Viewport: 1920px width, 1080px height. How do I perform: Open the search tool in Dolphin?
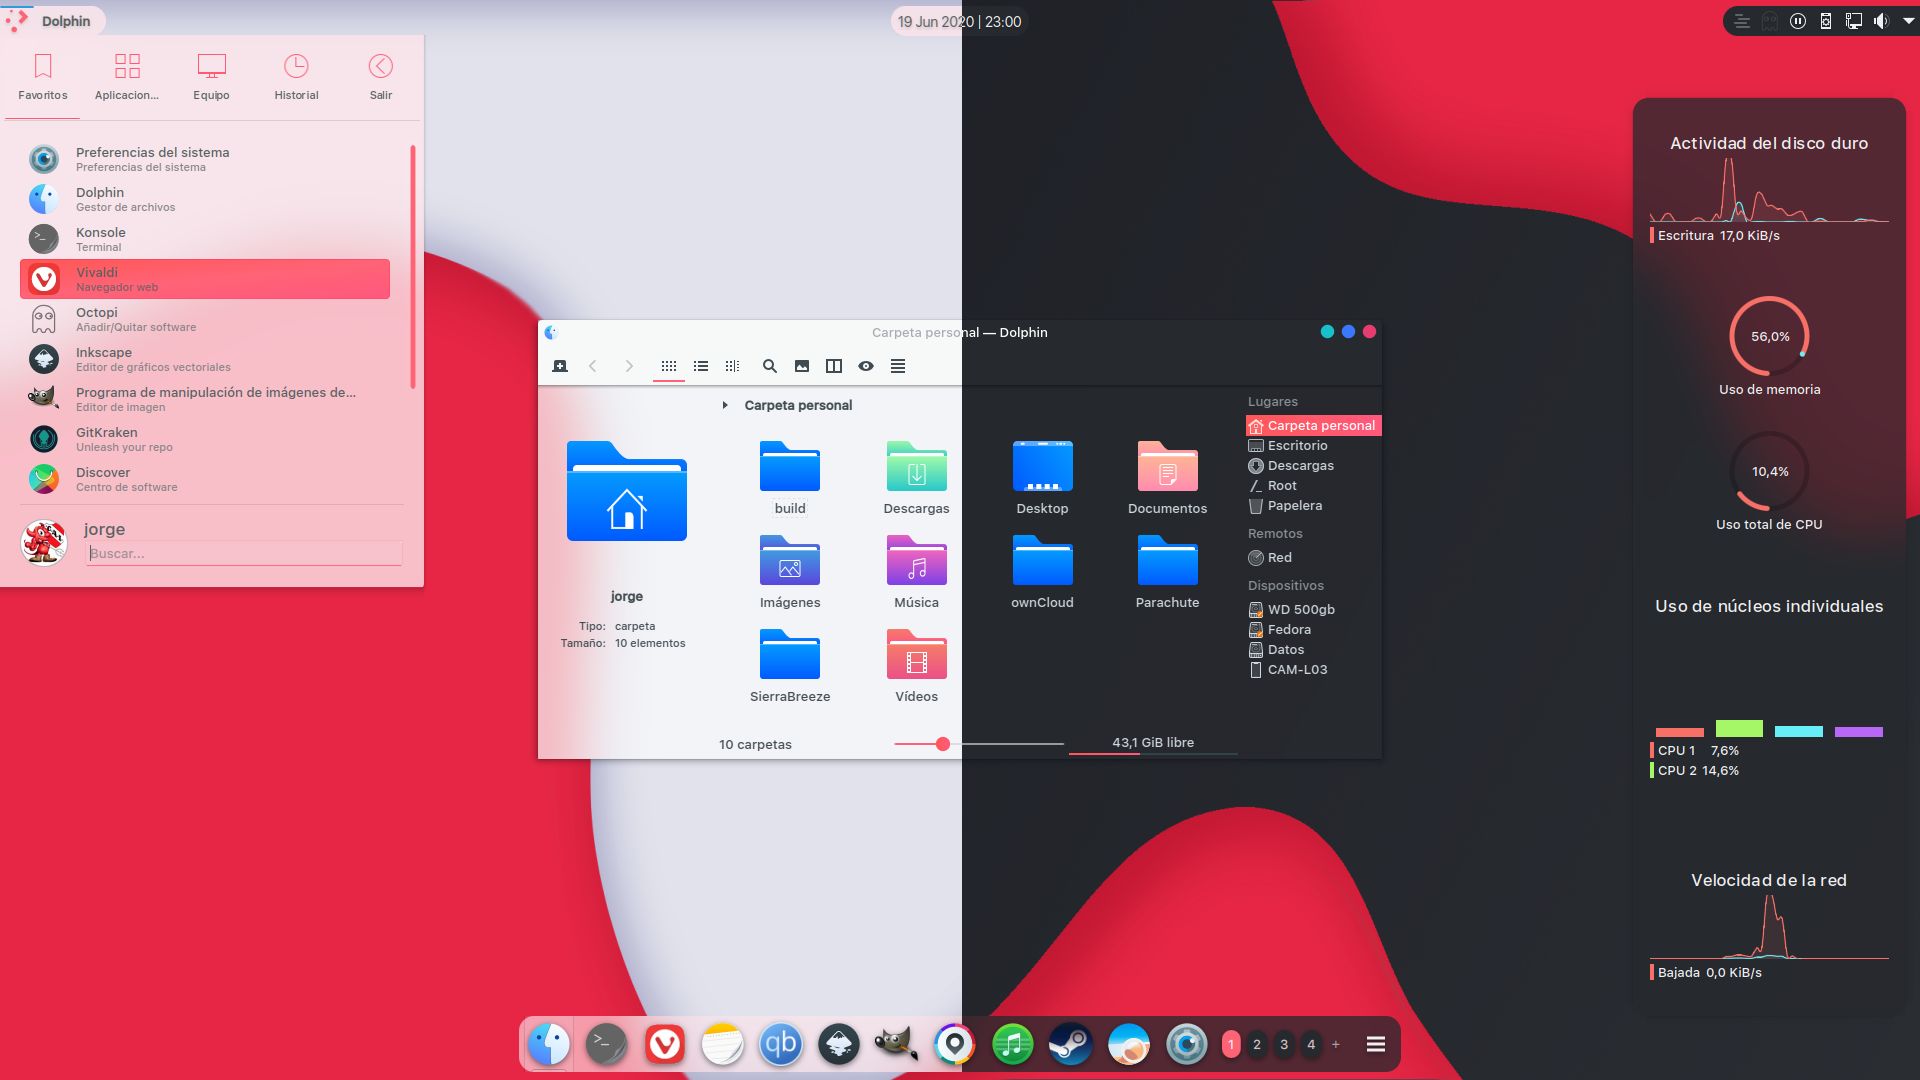(x=770, y=366)
